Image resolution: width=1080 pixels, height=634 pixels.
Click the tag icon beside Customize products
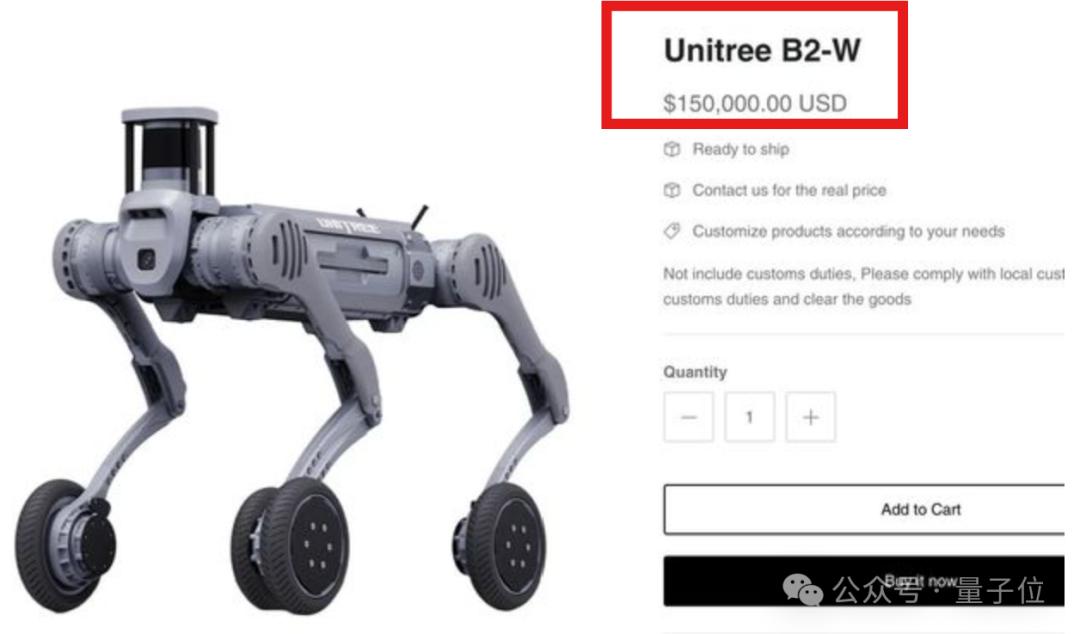(672, 231)
